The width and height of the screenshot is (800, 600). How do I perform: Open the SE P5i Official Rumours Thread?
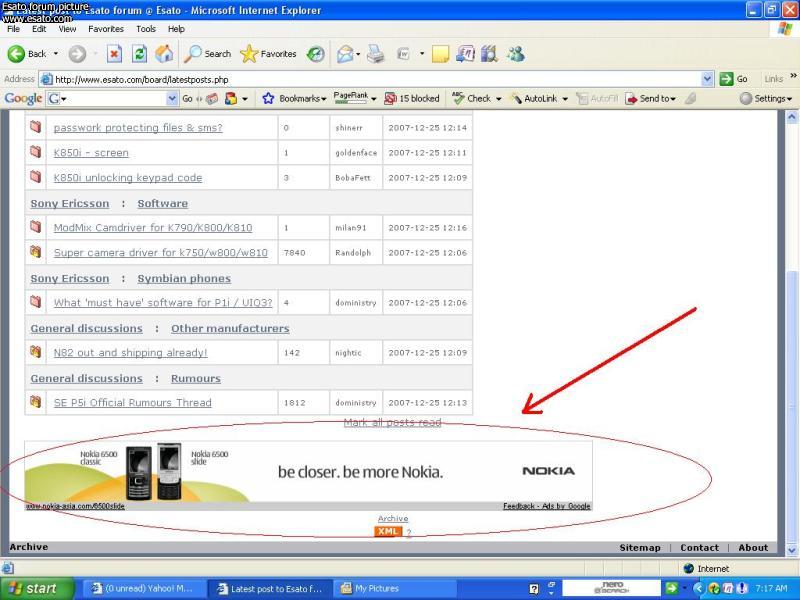pyautogui.click(x=133, y=403)
